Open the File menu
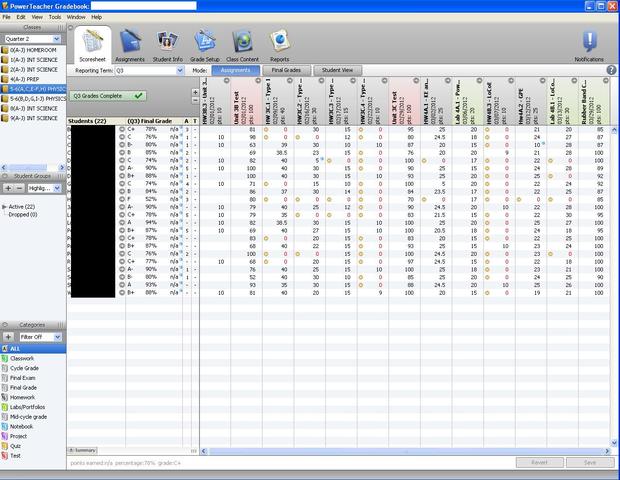The height and width of the screenshot is (480, 620). tap(6, 17)
